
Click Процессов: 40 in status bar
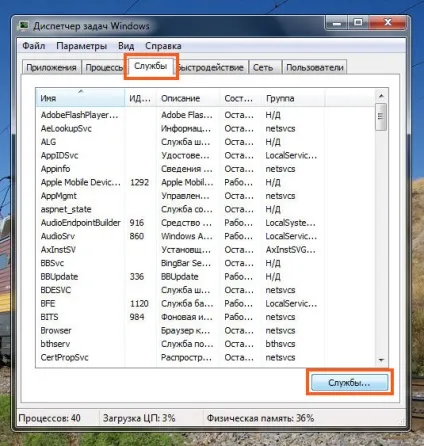point(49,418)
